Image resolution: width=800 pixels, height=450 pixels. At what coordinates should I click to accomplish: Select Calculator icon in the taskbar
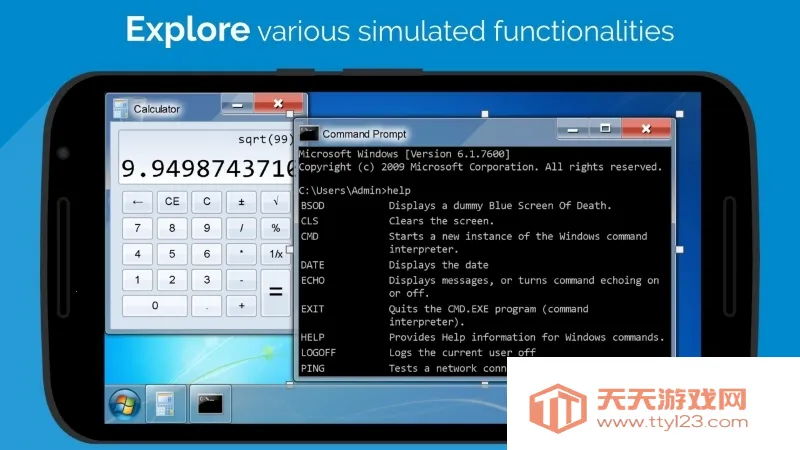pos(165,404)
